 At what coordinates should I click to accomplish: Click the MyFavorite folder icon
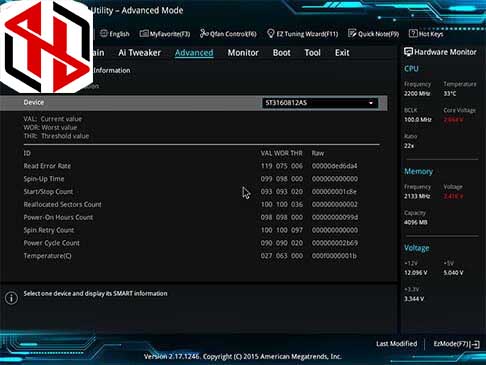(x=144, y=34)
